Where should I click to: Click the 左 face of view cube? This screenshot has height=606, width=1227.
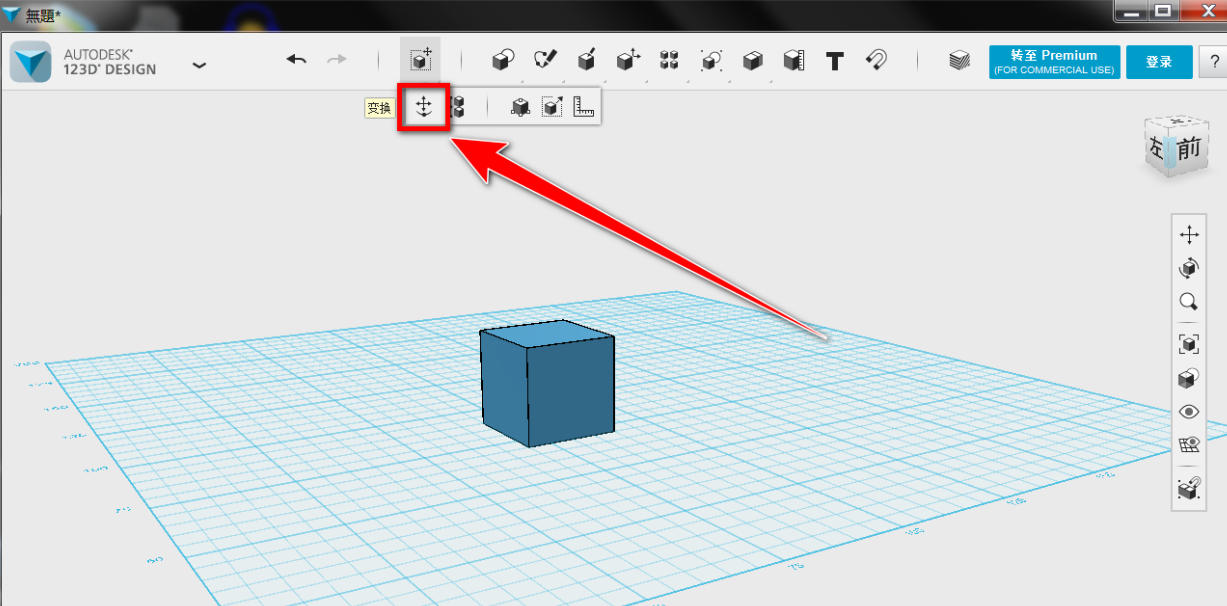(1157, 148)
